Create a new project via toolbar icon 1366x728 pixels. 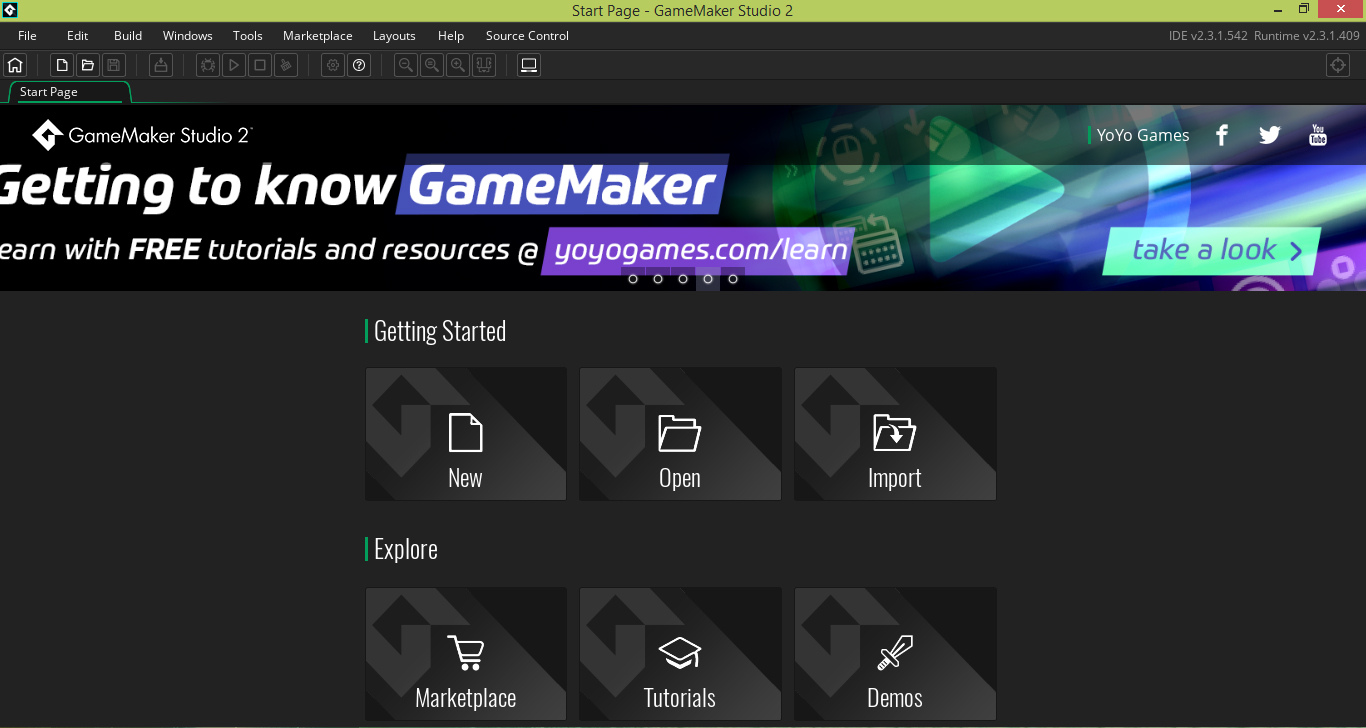click(x=62, y=65)
